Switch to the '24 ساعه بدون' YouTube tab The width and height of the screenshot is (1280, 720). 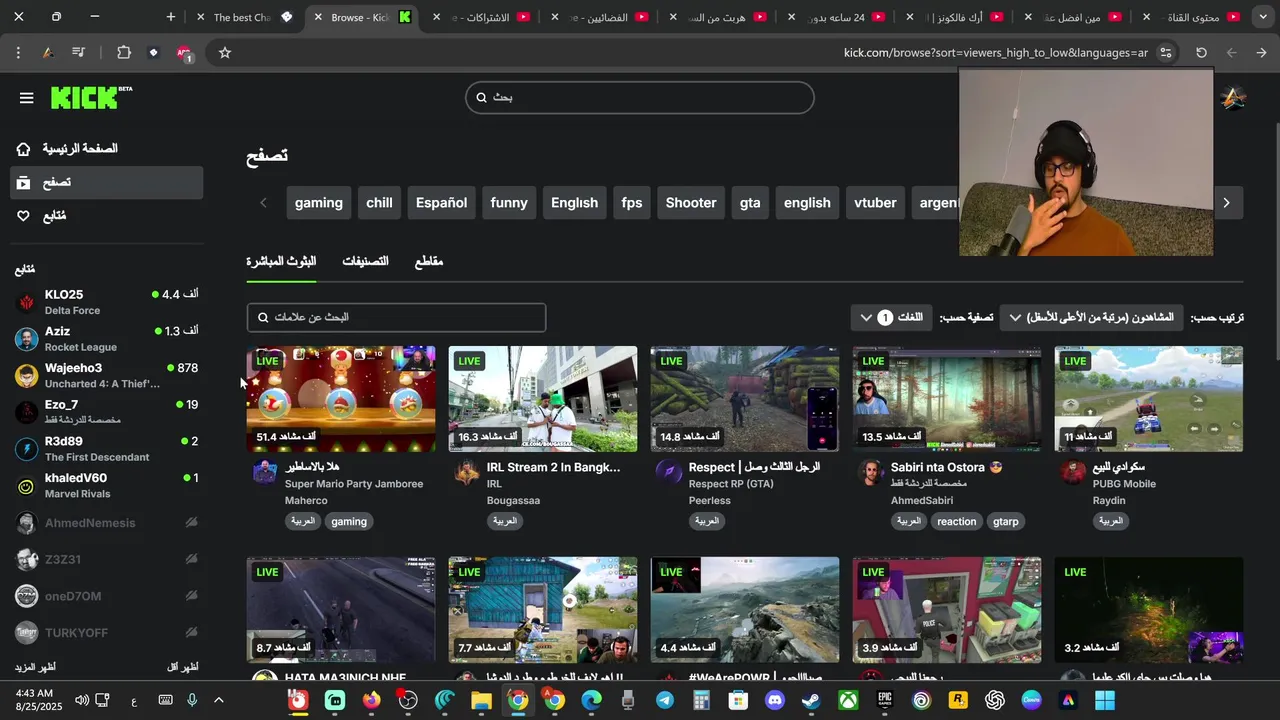(x=836, y=17)
